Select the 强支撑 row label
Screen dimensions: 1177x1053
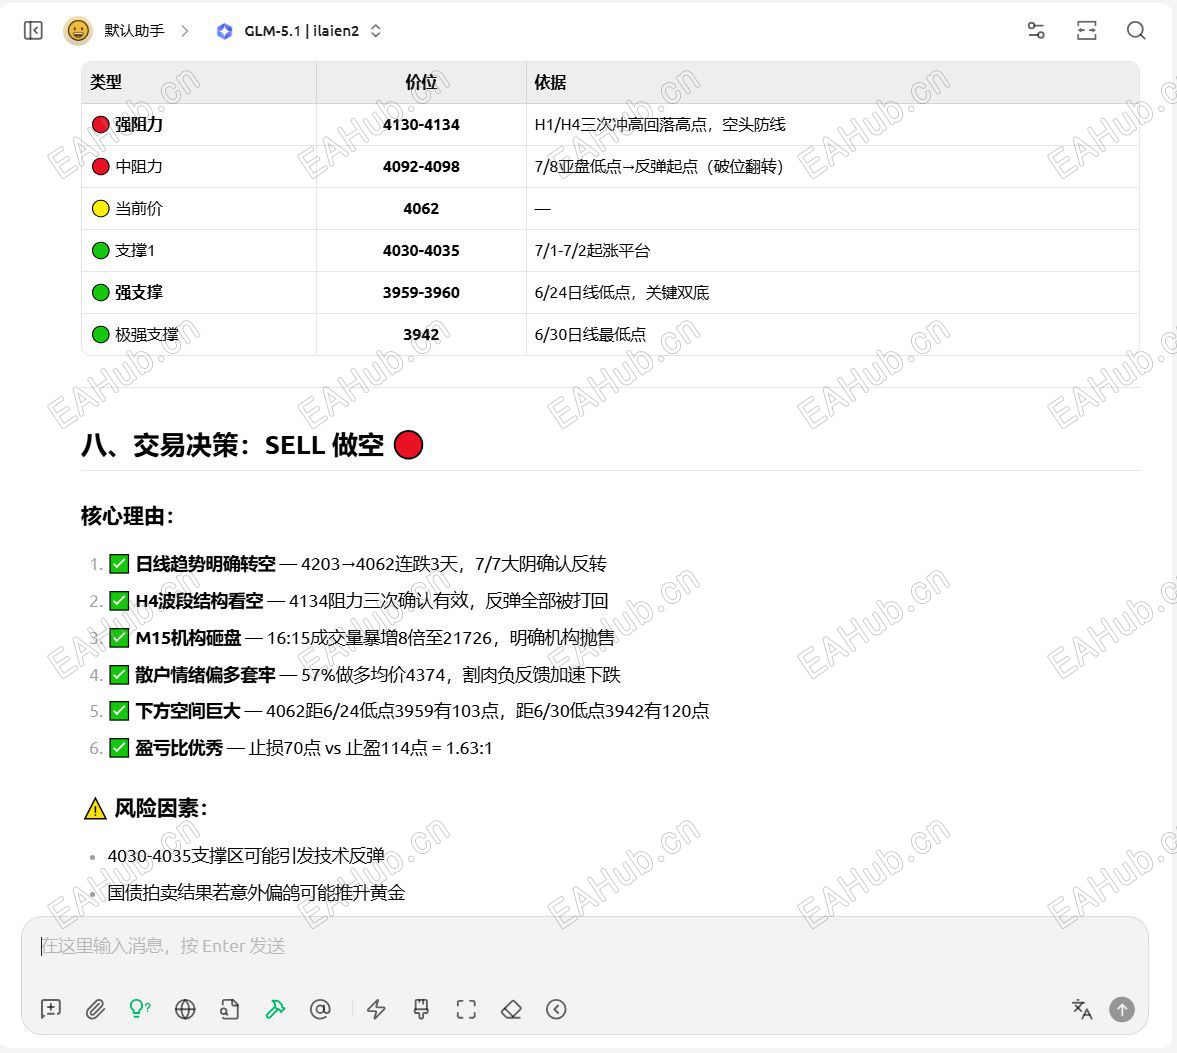(x=138, y=292)
